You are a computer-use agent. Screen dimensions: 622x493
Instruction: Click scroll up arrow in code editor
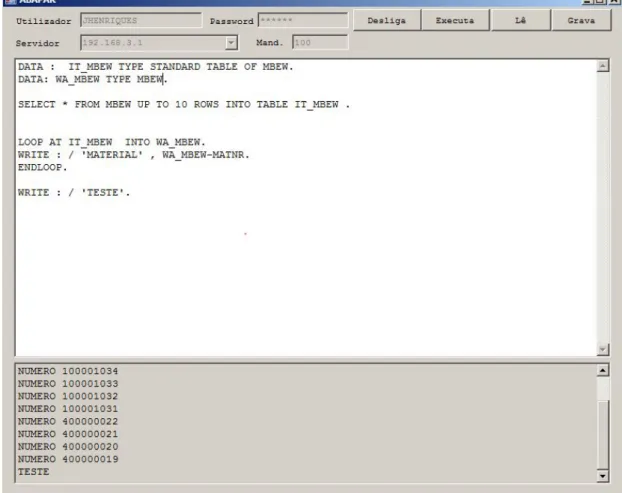click(x=603, y=66)
